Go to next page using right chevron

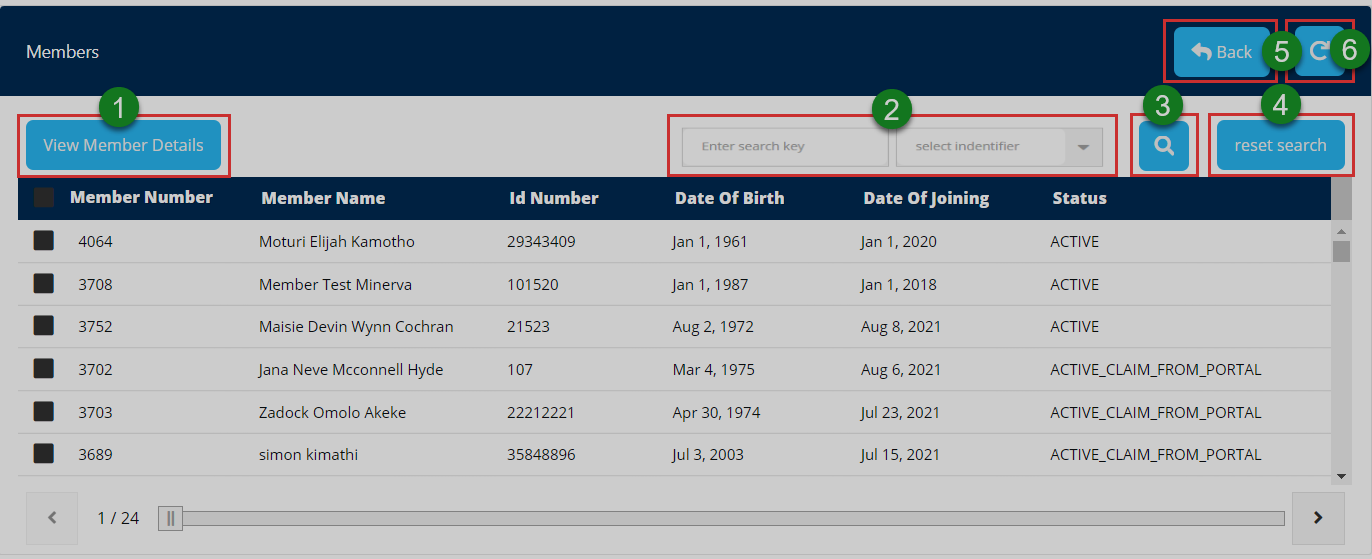tap(1317, 518)
